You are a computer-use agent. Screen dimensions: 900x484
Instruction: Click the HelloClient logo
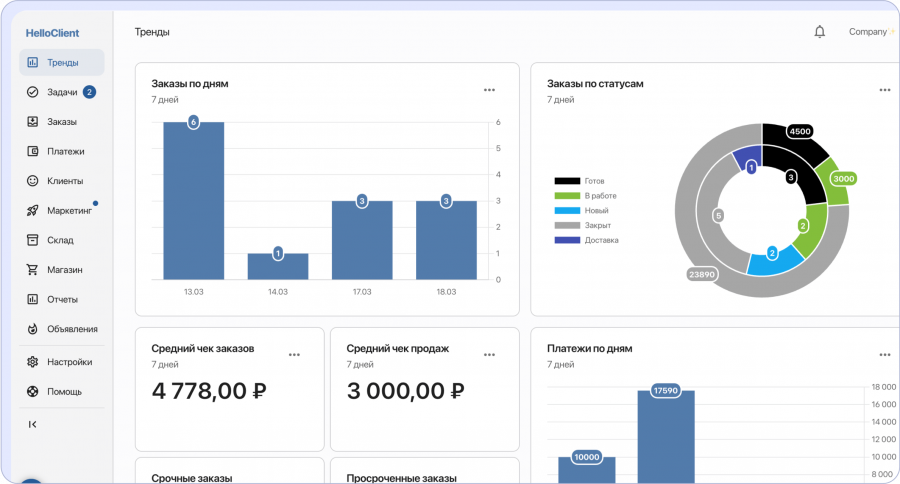(x=52, y=33)
